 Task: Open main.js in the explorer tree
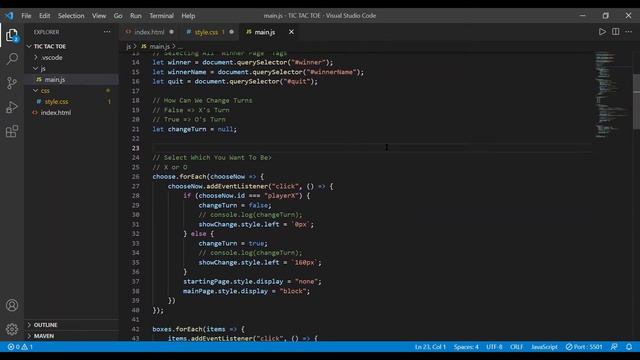(x=55, y=80)
